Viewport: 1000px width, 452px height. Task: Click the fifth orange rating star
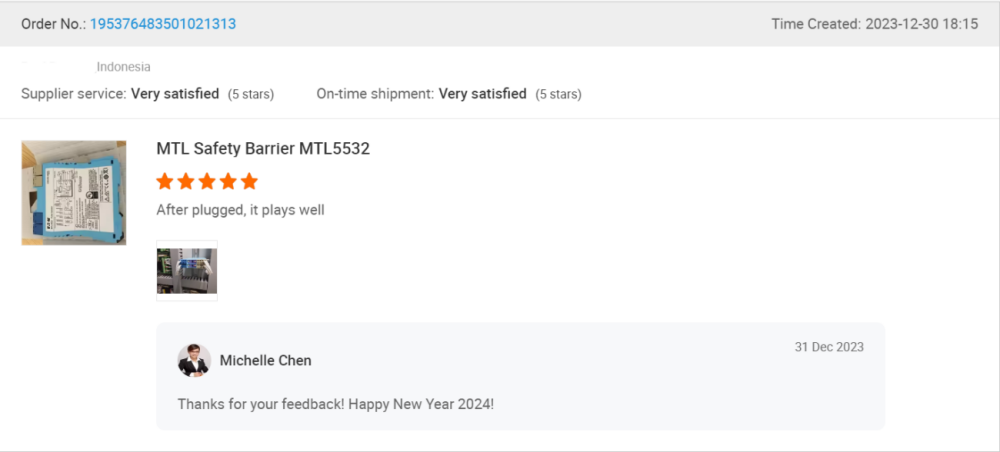[249, 182]
